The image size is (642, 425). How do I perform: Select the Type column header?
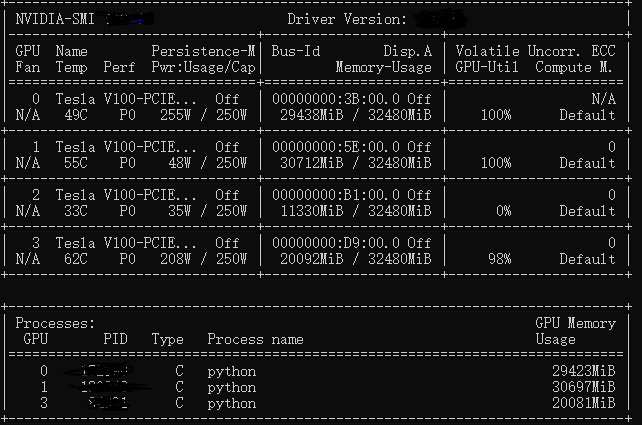click(167, 339)
